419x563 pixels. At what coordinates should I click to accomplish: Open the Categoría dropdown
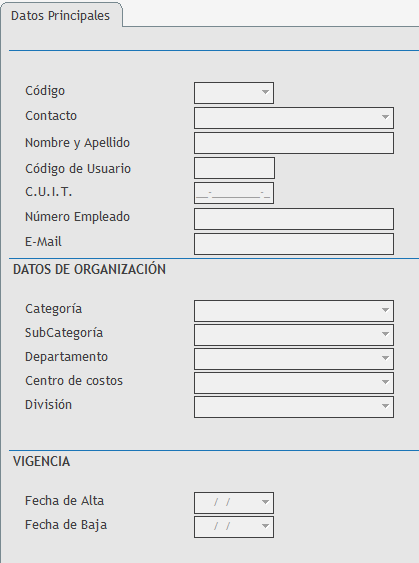point(385,310)
